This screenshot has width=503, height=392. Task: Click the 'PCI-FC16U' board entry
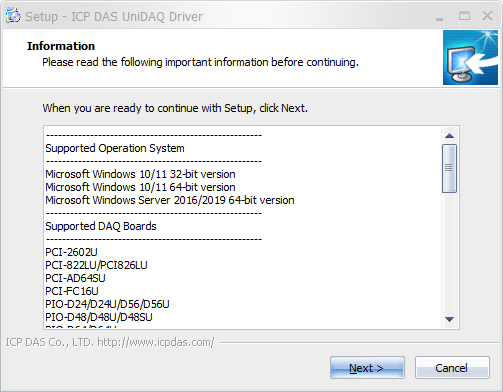(x=72, y=291)
